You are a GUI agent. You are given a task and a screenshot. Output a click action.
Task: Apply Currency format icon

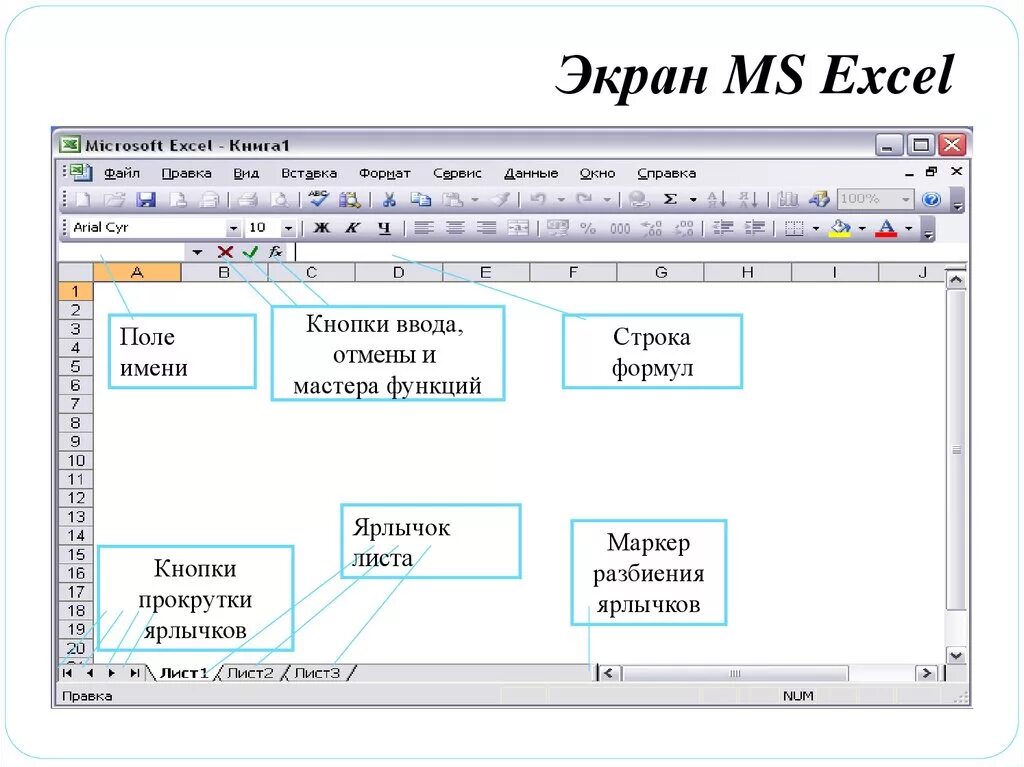click(x=557, y=228)
